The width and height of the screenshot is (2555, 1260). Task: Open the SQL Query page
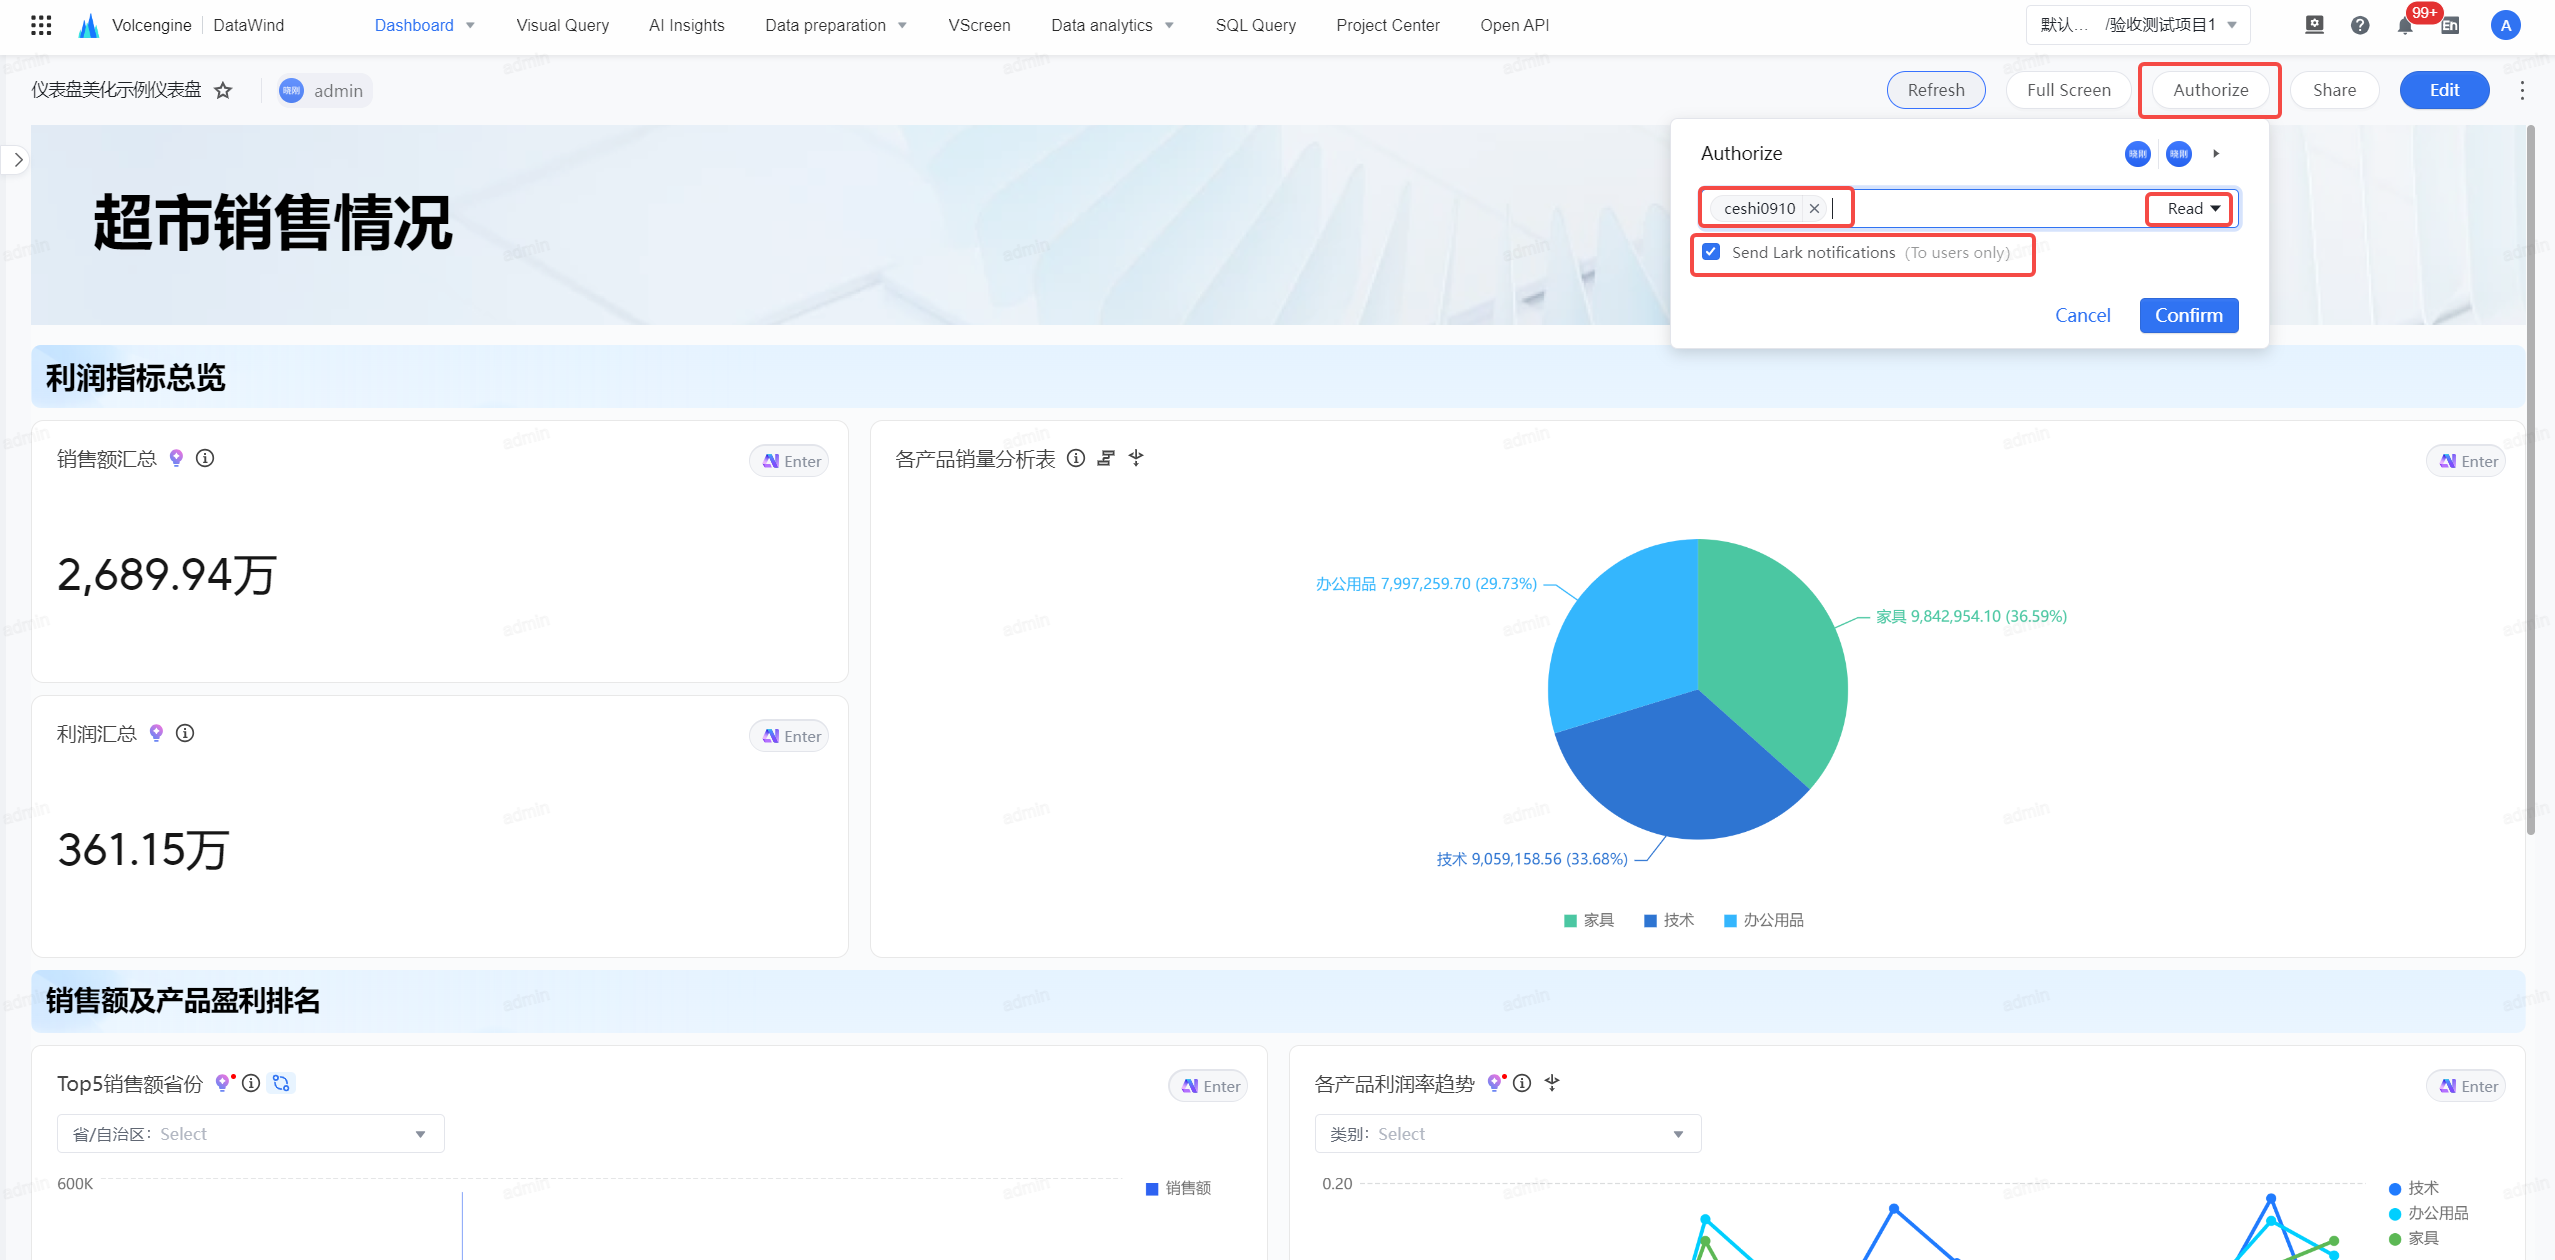coord(1255,25)
